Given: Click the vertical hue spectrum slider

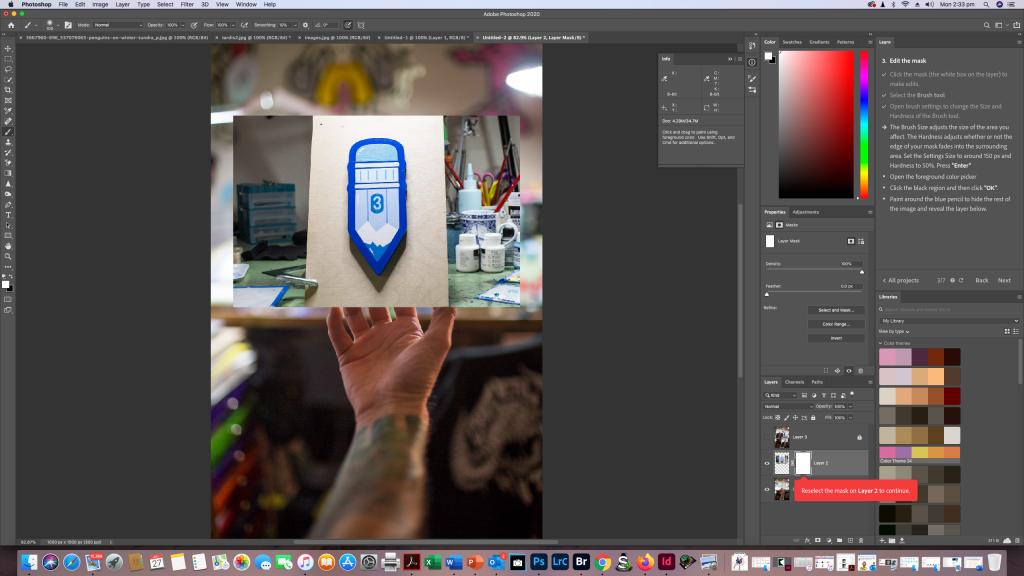Looking at the screenshot, I should pyautogui.click(x=864, y=124).
